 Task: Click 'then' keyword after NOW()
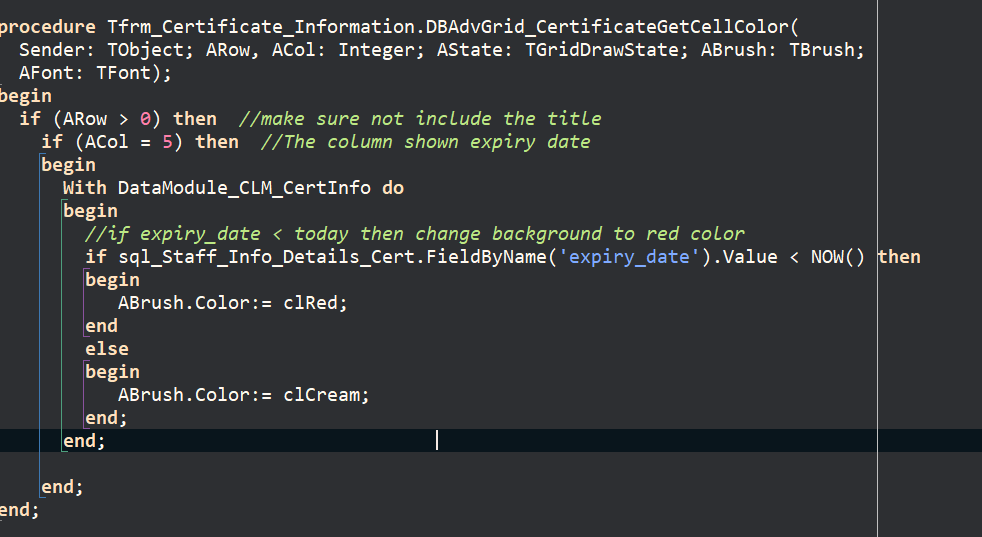[899, 257]
